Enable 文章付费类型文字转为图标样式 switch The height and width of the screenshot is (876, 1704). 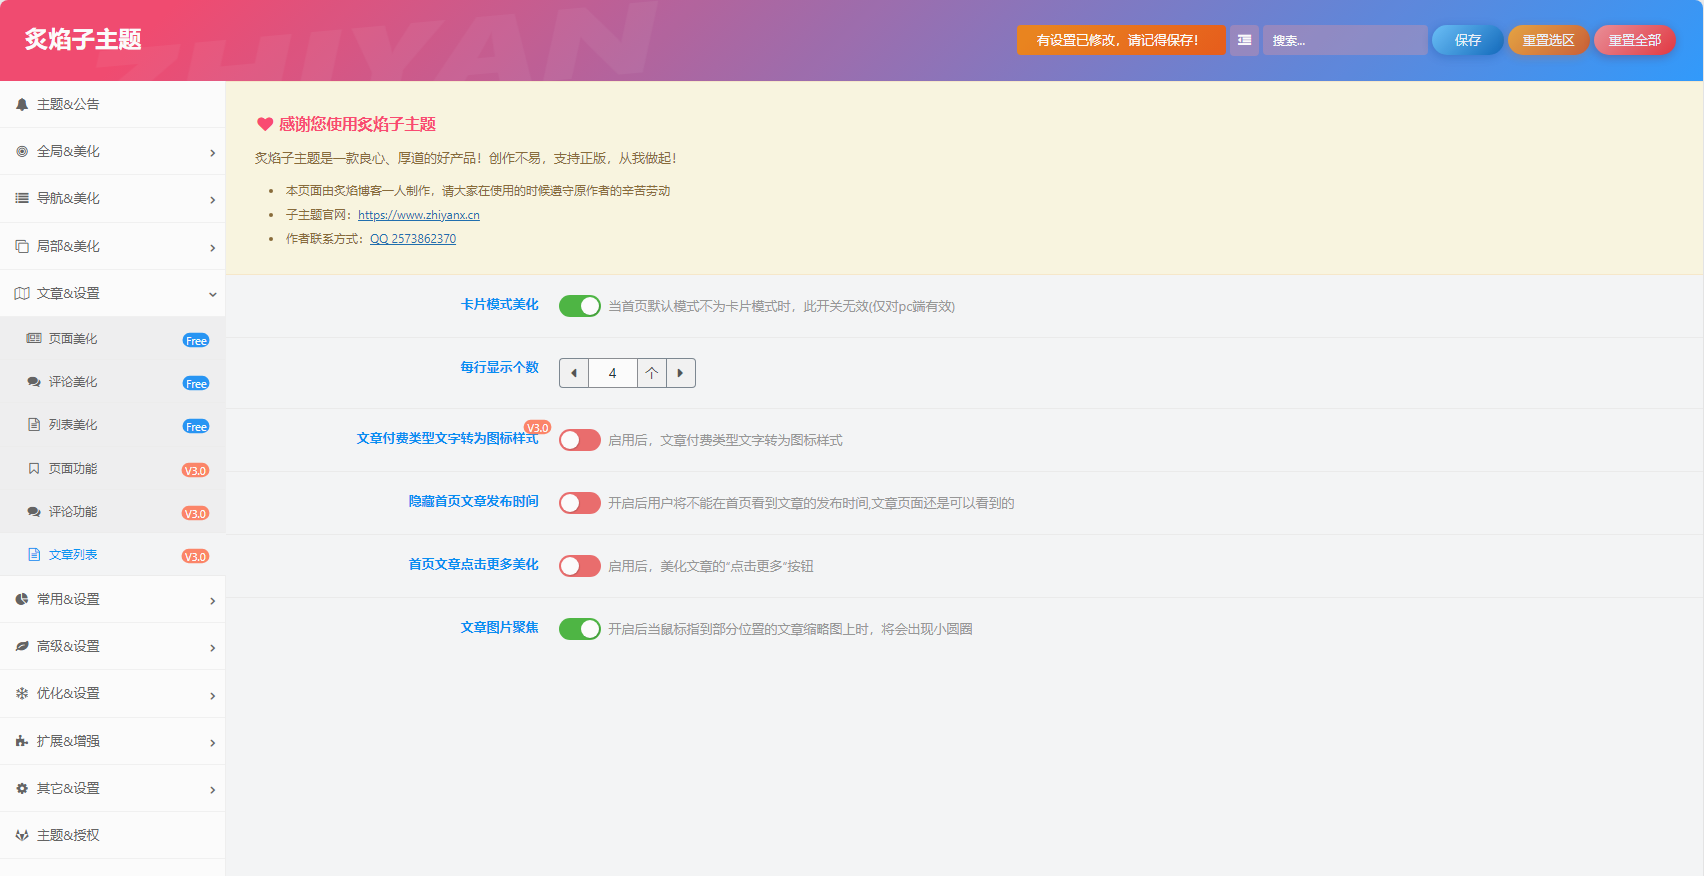click(x=580, y=440)
